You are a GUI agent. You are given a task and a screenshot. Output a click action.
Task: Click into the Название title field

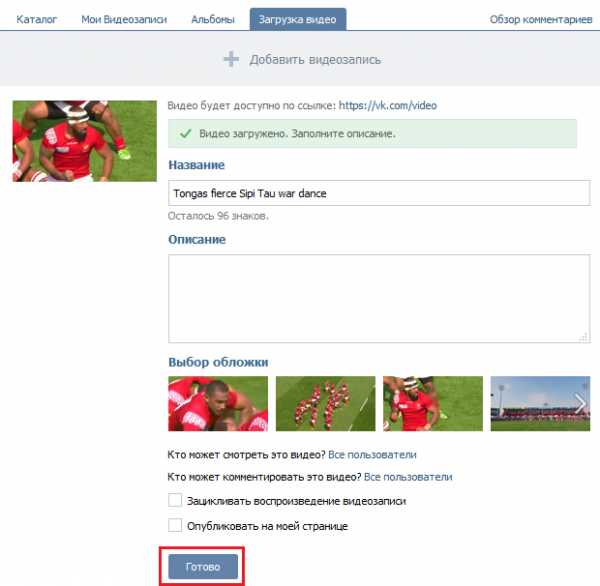379,193
